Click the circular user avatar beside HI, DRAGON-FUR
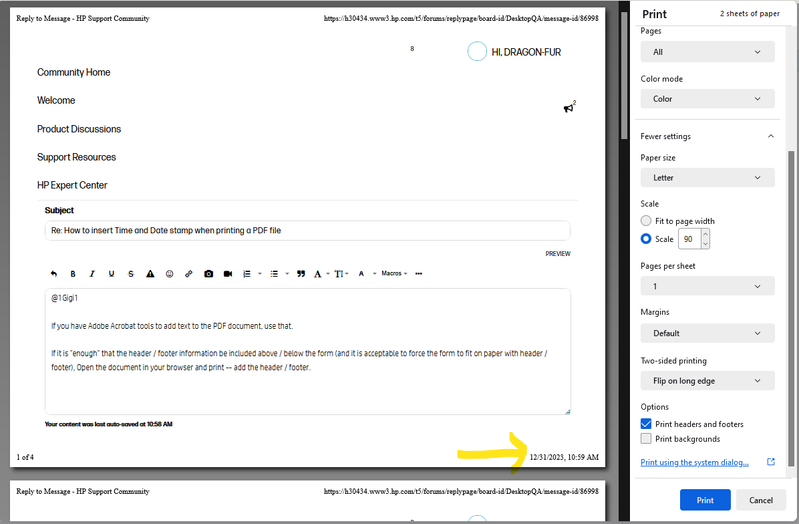The height and width of the screenshot is (524, 799). pyautogui.click(x=477, y=51)
